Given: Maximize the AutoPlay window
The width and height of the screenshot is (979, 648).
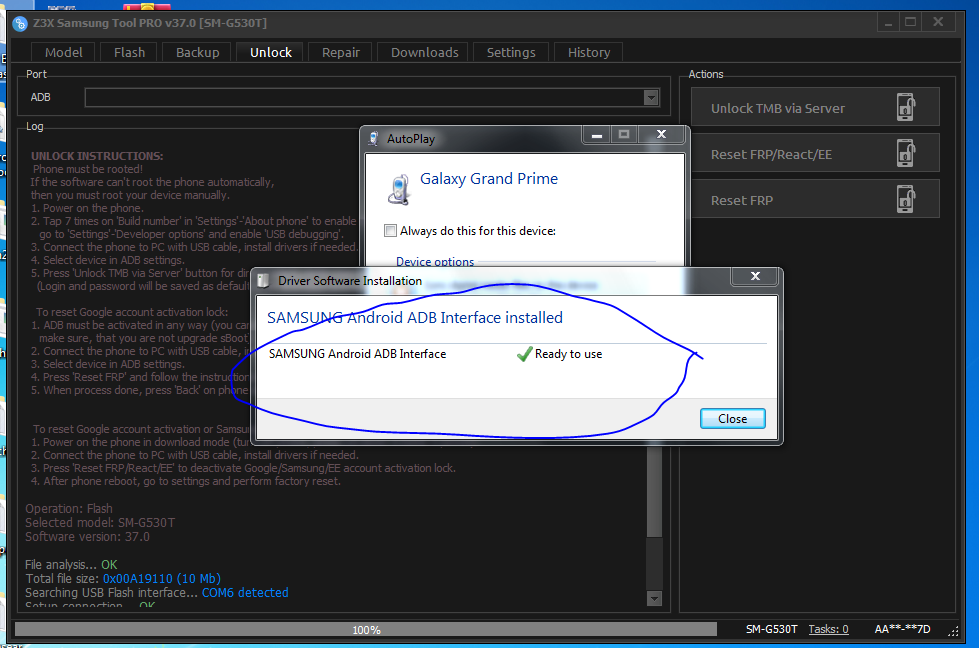Looking at the screenshot, I should (624, 135).
